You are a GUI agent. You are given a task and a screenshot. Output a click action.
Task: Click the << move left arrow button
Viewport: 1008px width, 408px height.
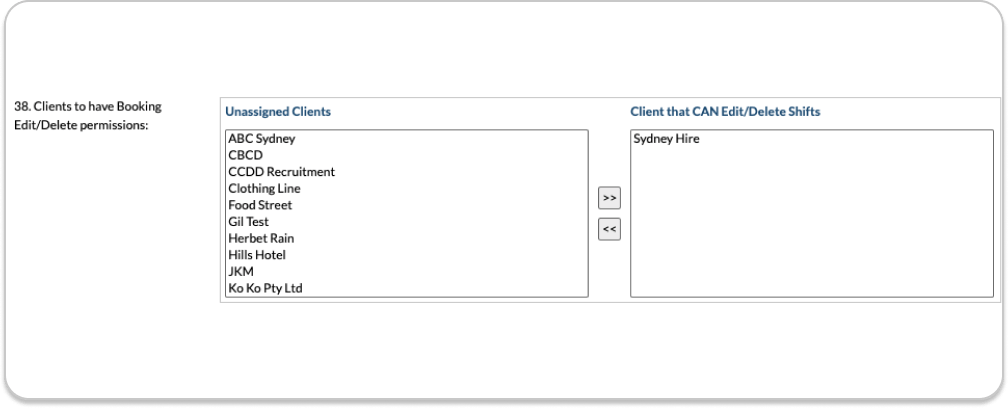click(x=609, y=229)
